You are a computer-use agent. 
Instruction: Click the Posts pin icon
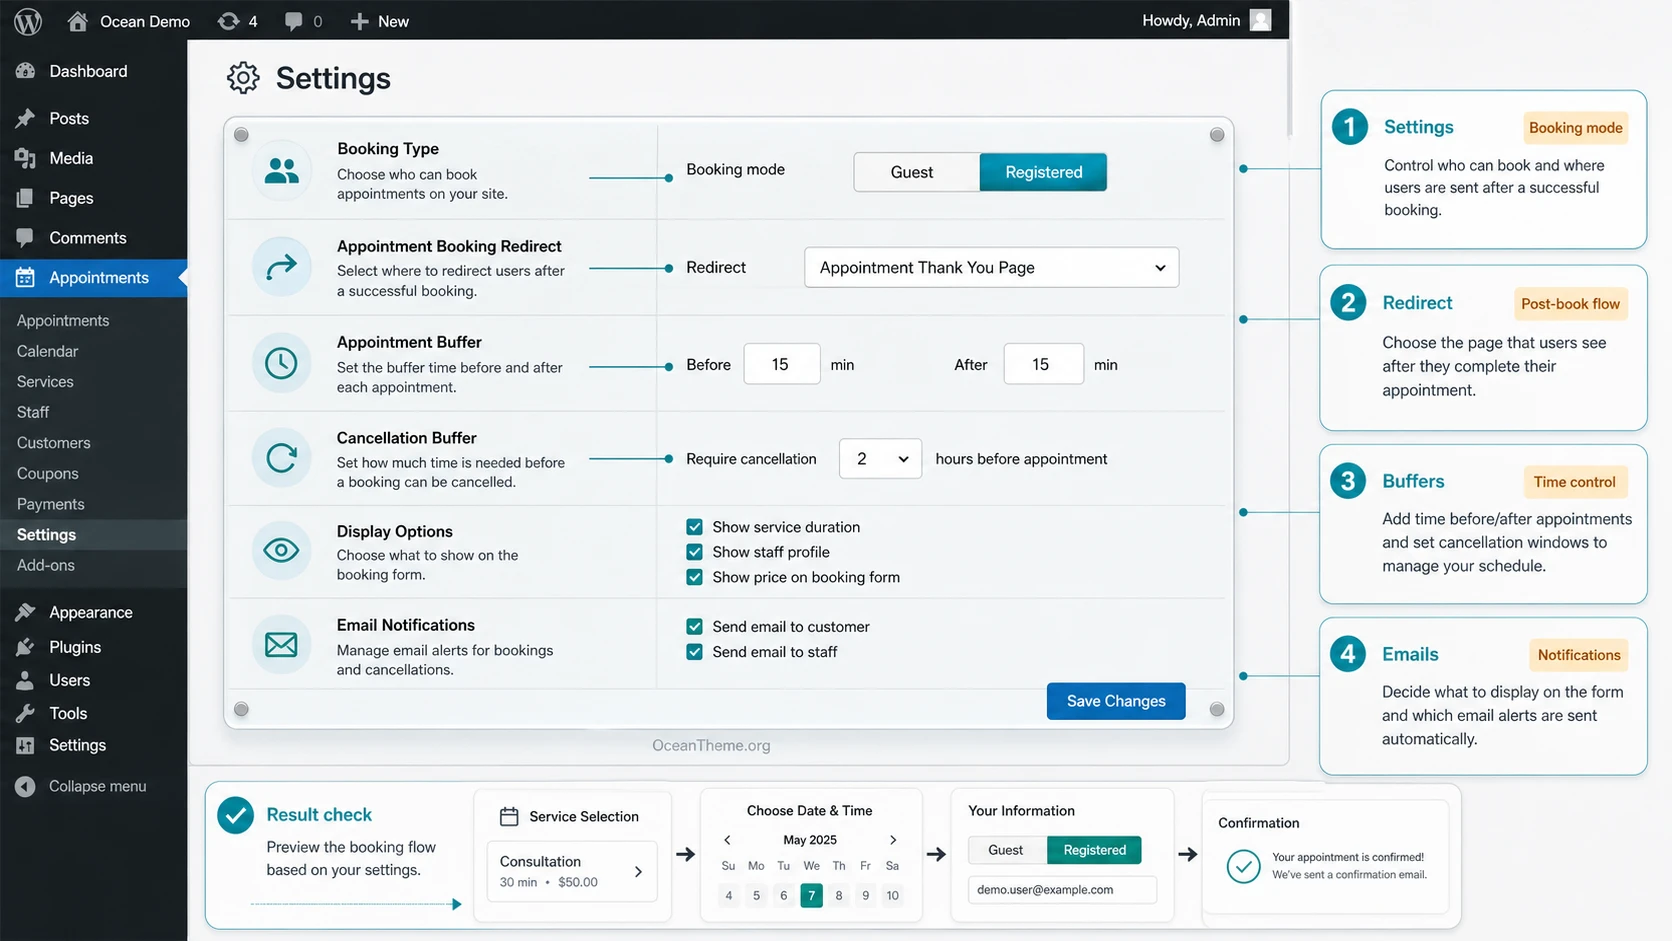[26, 118]
